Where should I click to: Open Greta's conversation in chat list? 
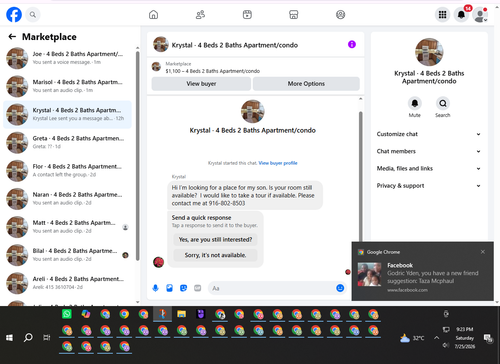(67, 142)
